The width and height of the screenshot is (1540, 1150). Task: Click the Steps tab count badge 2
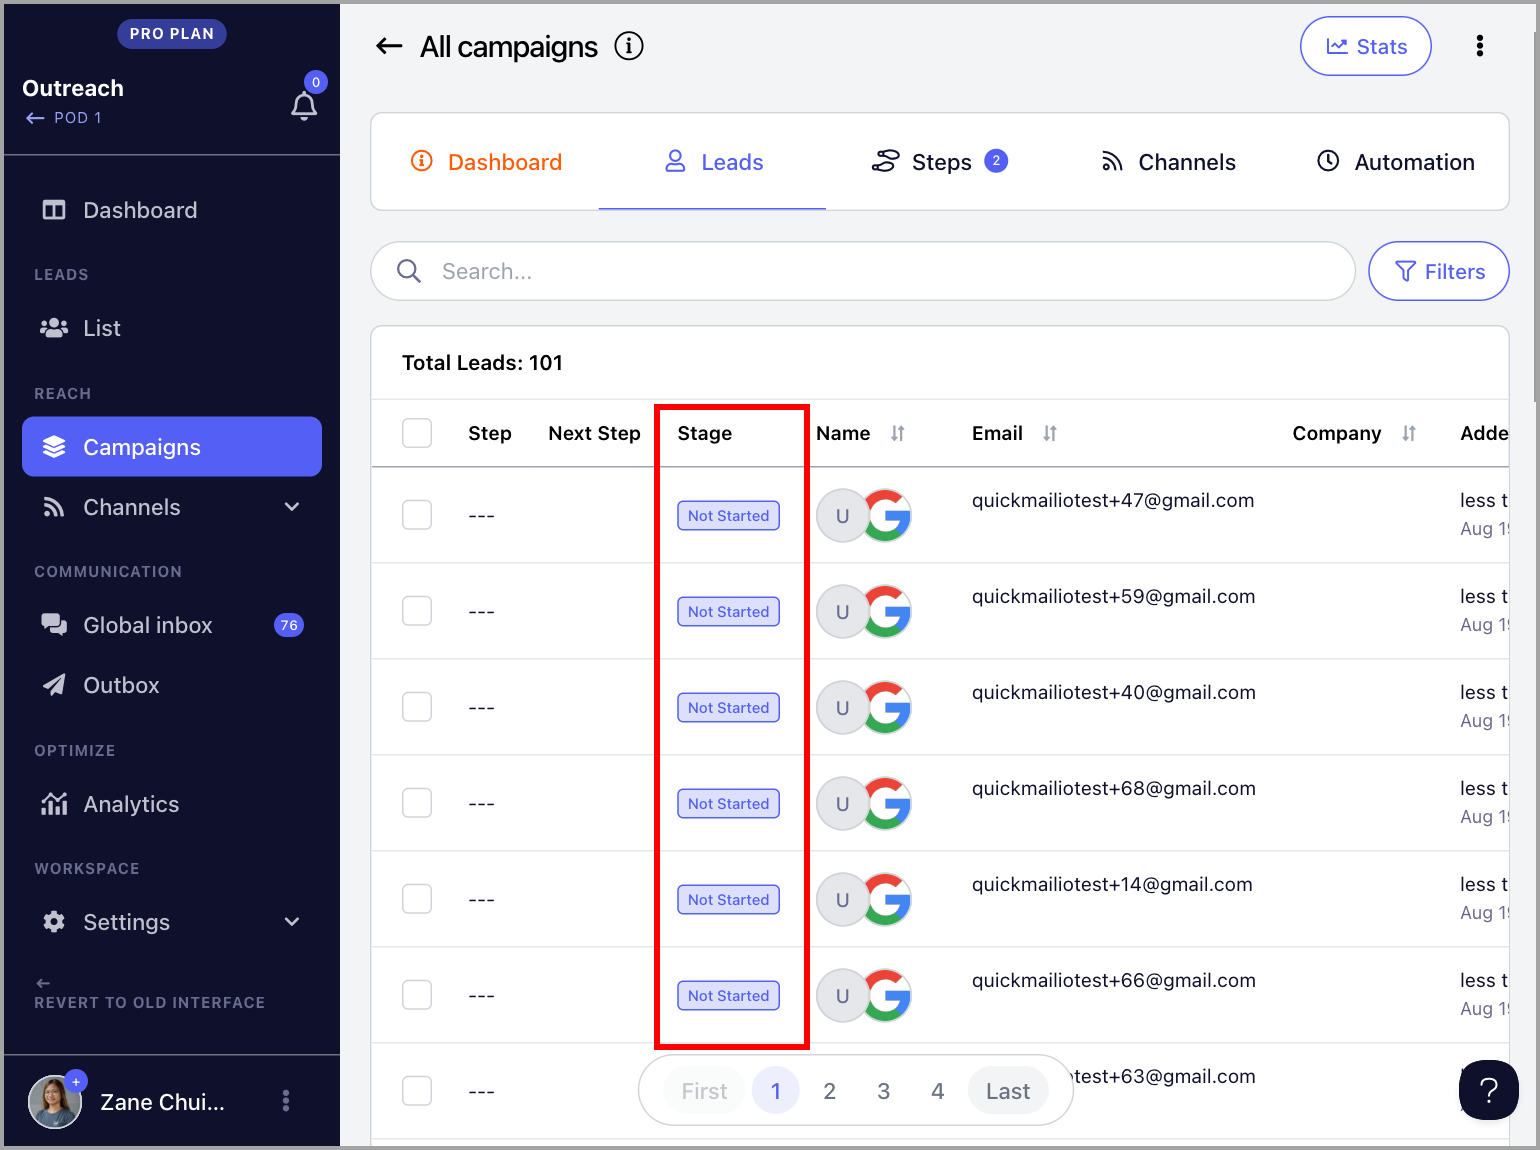[996, 161]
